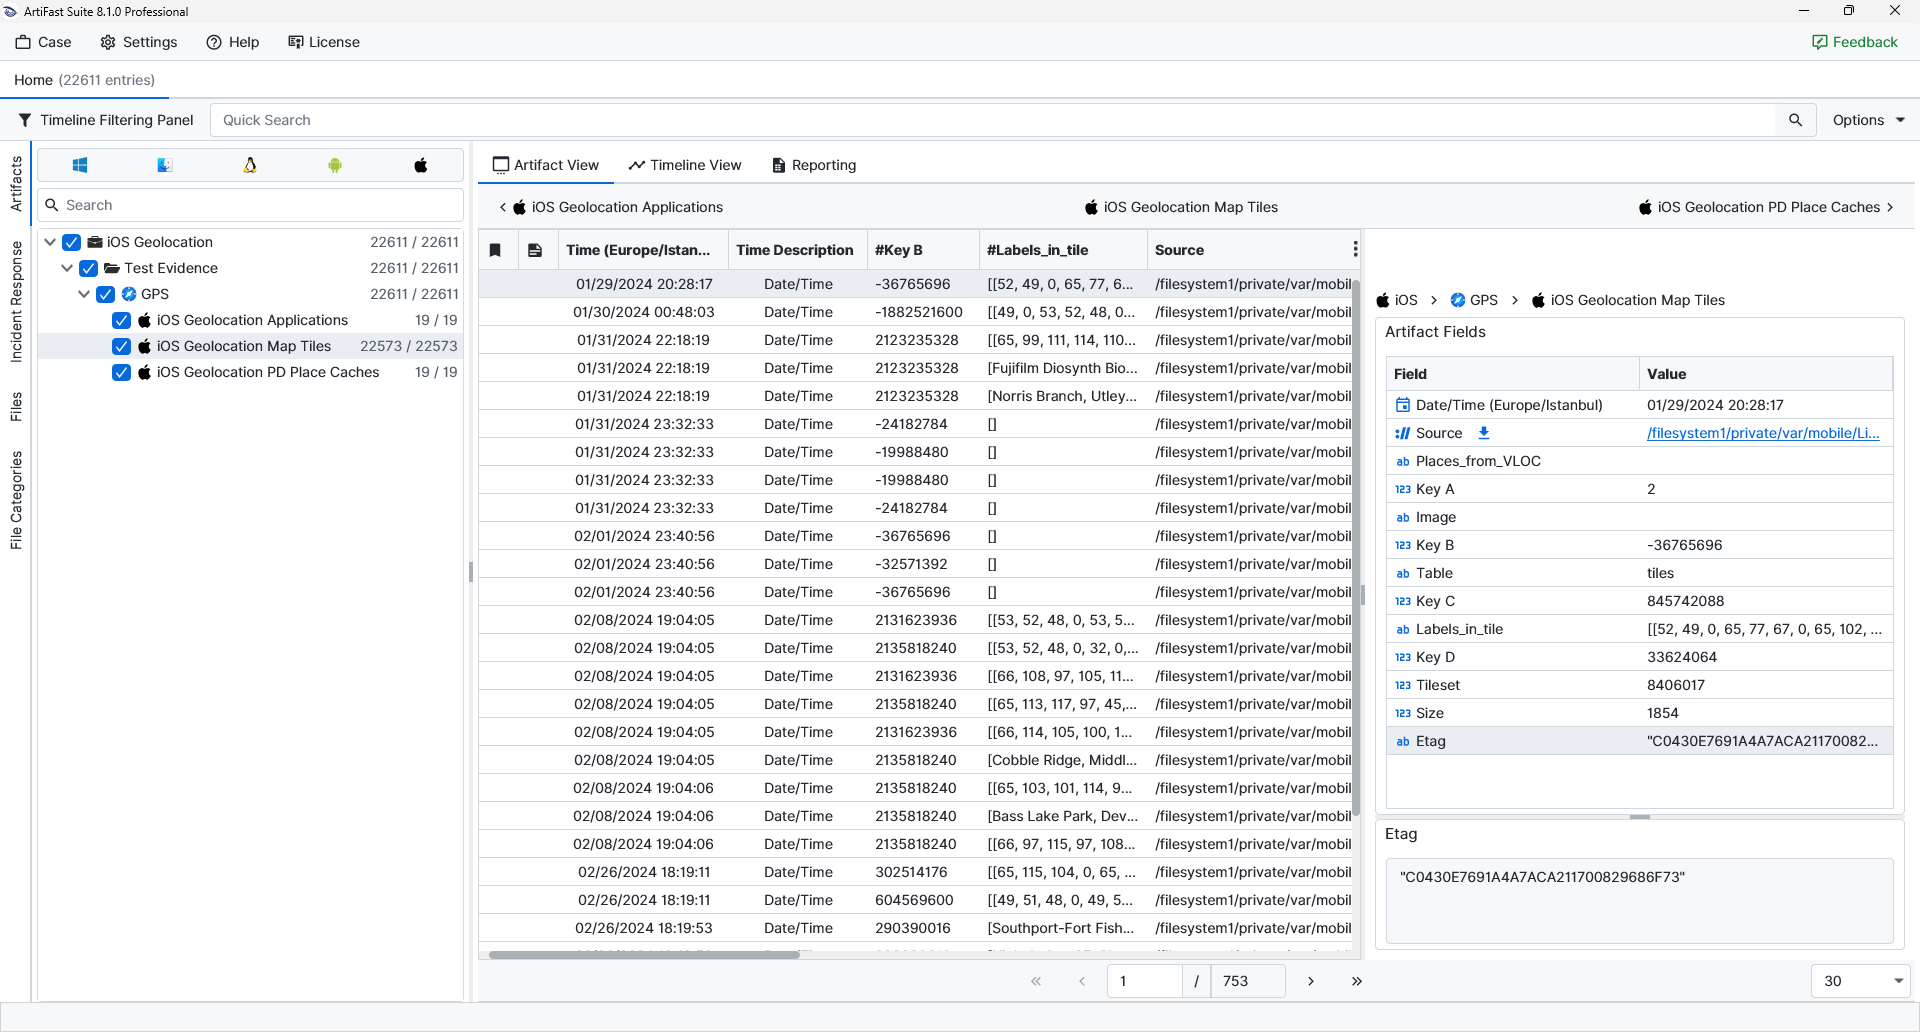Open table column options kebab menu

[1355, 249]
